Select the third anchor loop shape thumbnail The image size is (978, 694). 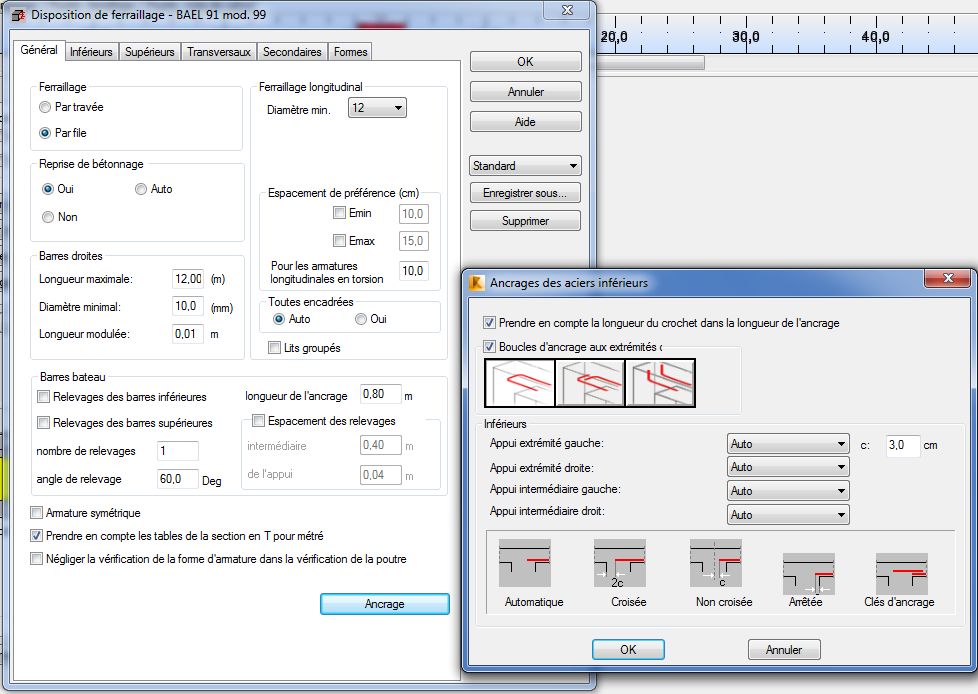[660, 383]
